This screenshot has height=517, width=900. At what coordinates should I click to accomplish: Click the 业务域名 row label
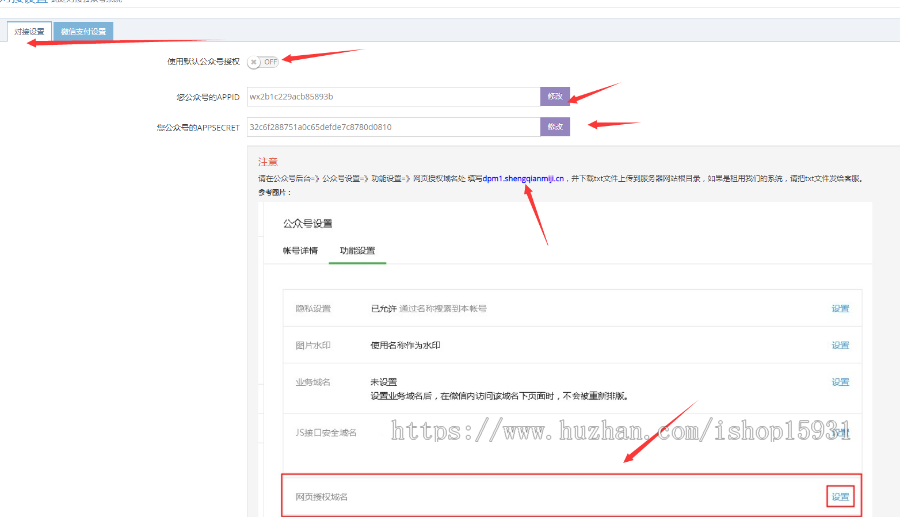point(312,382)
